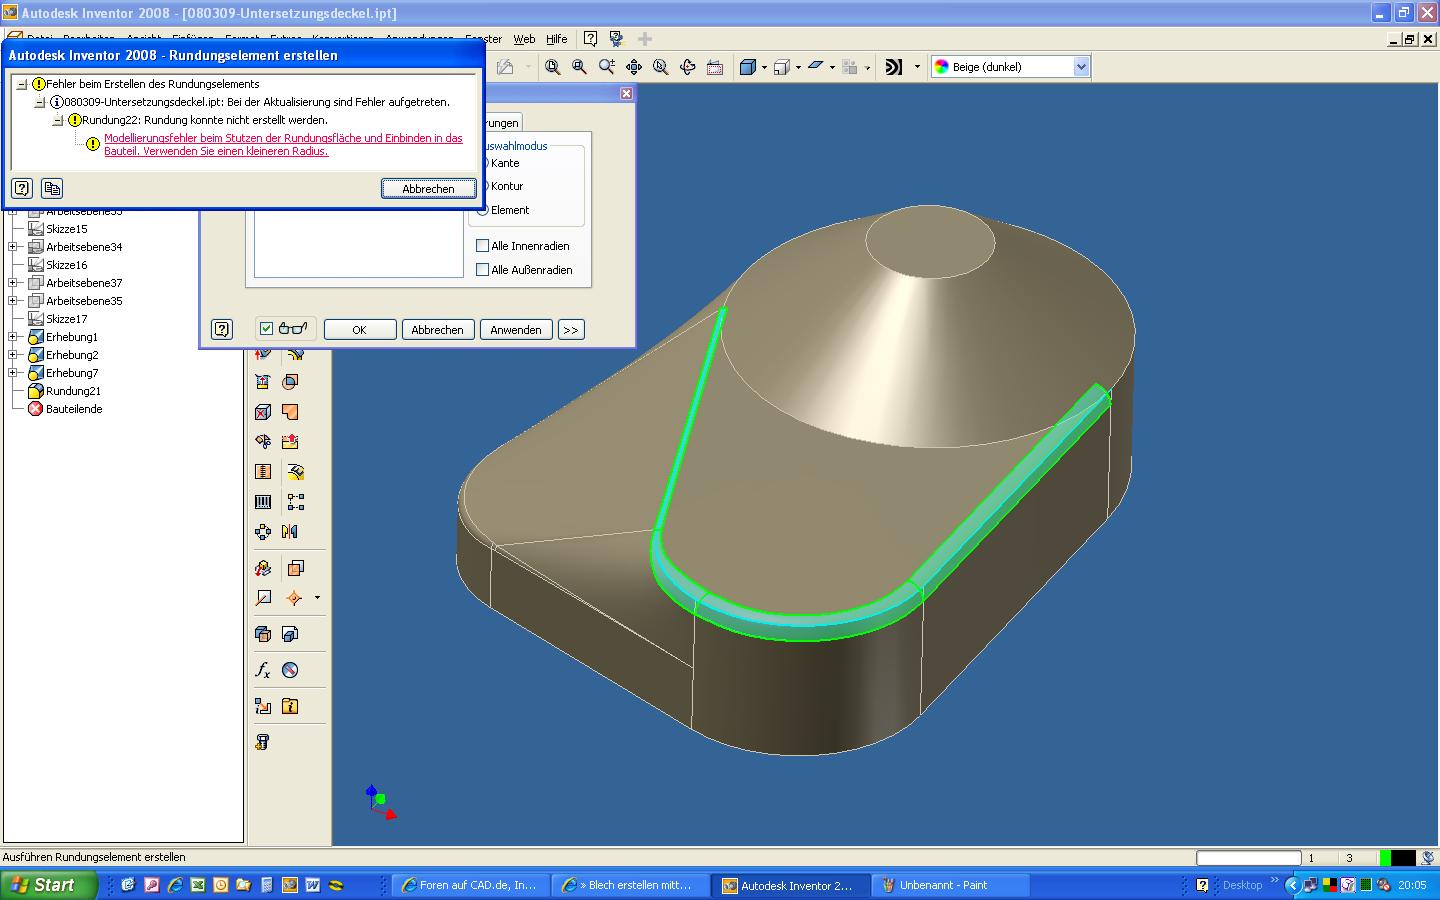The height and width of the screenshot is (900, 1440).
Task: Click the Zoom All magnifier icon
Action: (x=552, y=67)
